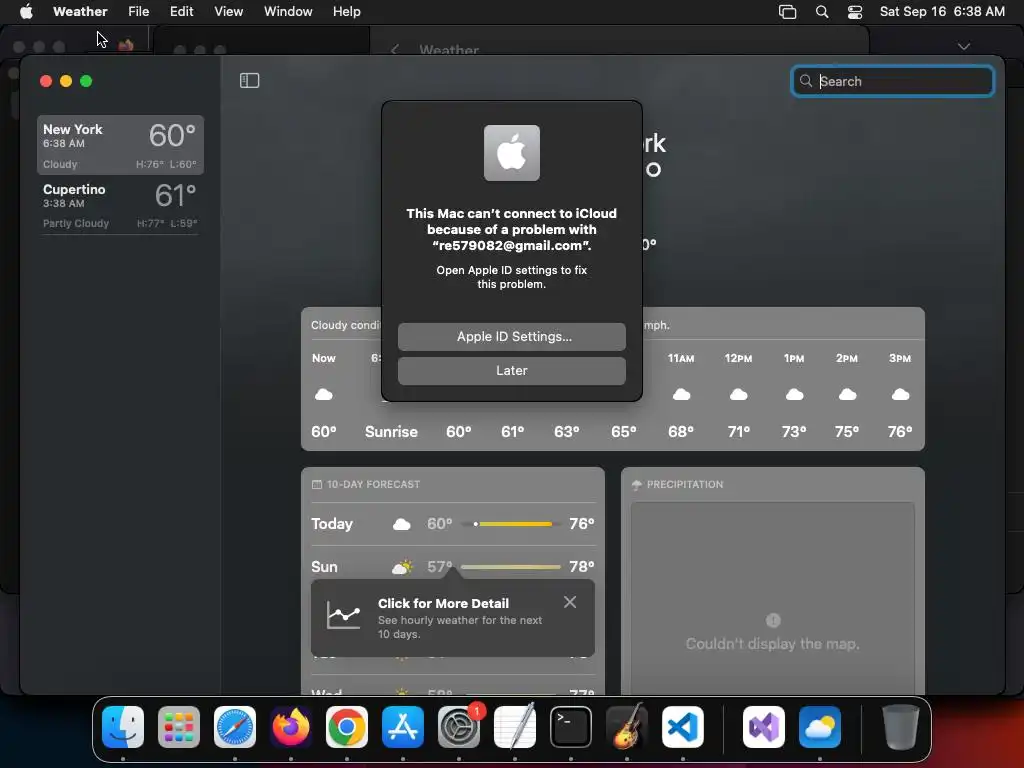Image resolution: width=1024 pixels, height=768 pixels.
Task: Open the App Store from the Dock
Action: pos(403,727)
